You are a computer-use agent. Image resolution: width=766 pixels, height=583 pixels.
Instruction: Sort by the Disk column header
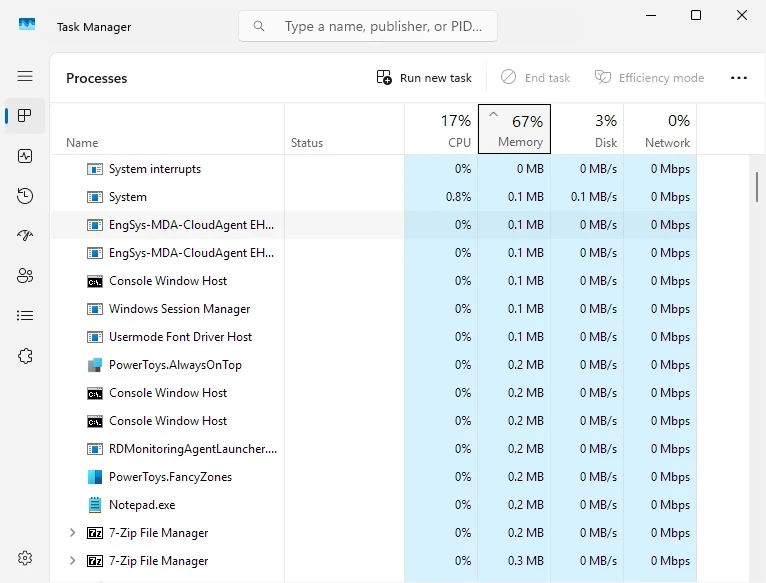click(x=587, y=129)
